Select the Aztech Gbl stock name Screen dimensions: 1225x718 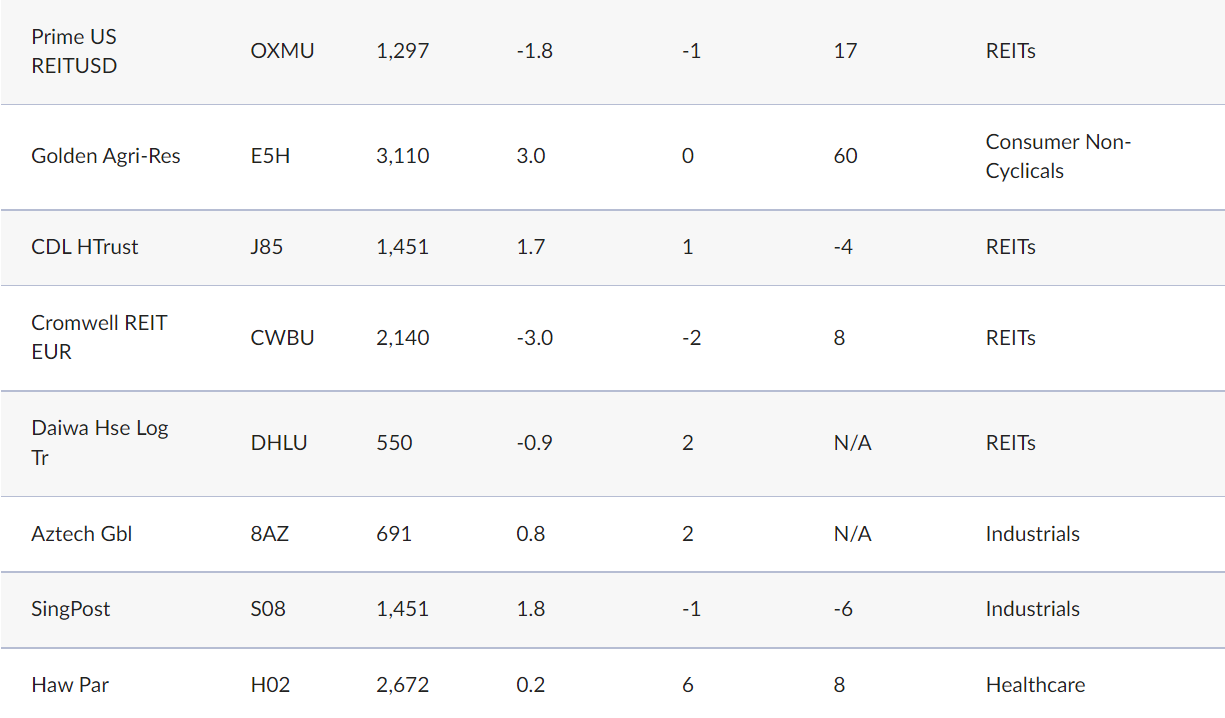82,534
